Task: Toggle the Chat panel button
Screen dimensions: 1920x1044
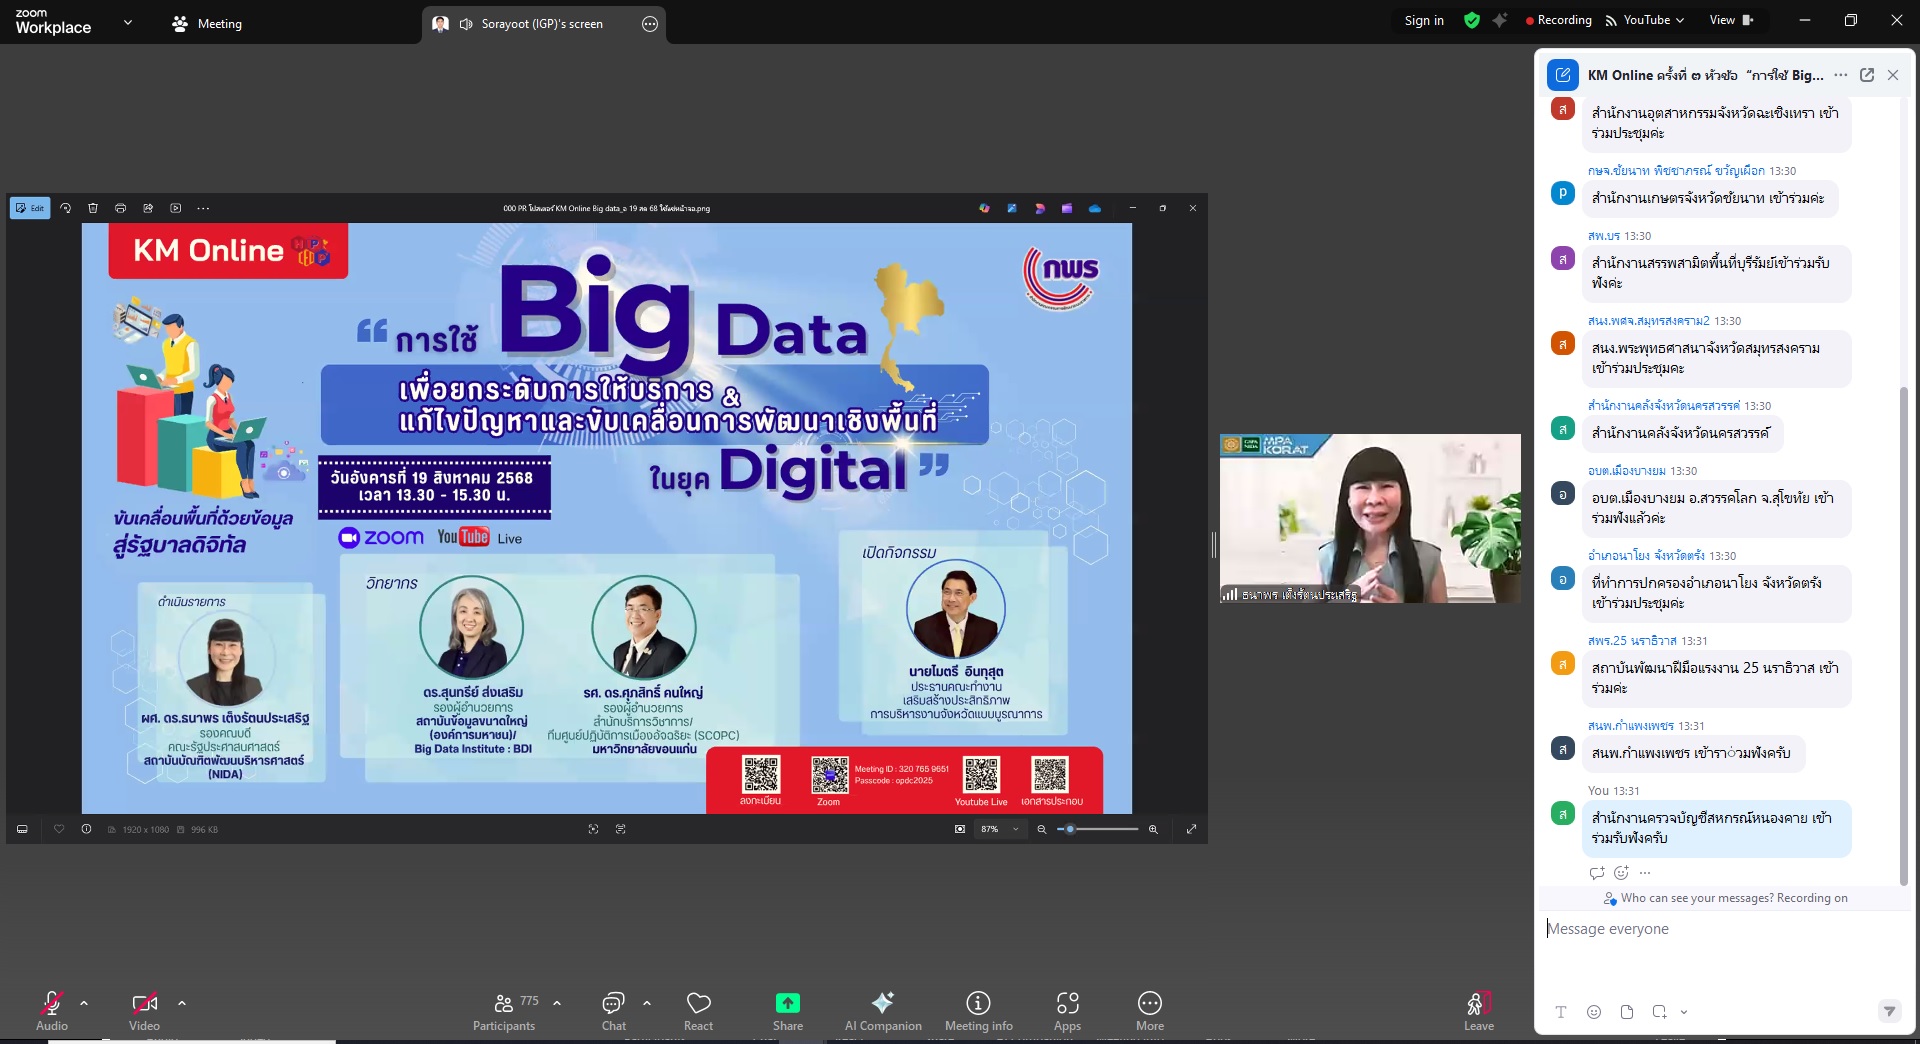Action: tap(614, 1010)
